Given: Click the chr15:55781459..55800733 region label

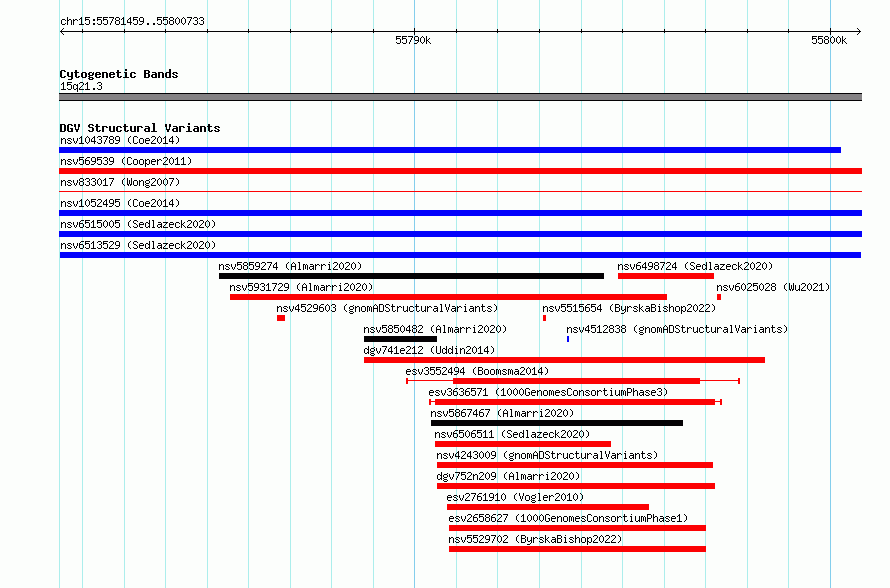Looking at the screenshot, I should click(132, 21).
